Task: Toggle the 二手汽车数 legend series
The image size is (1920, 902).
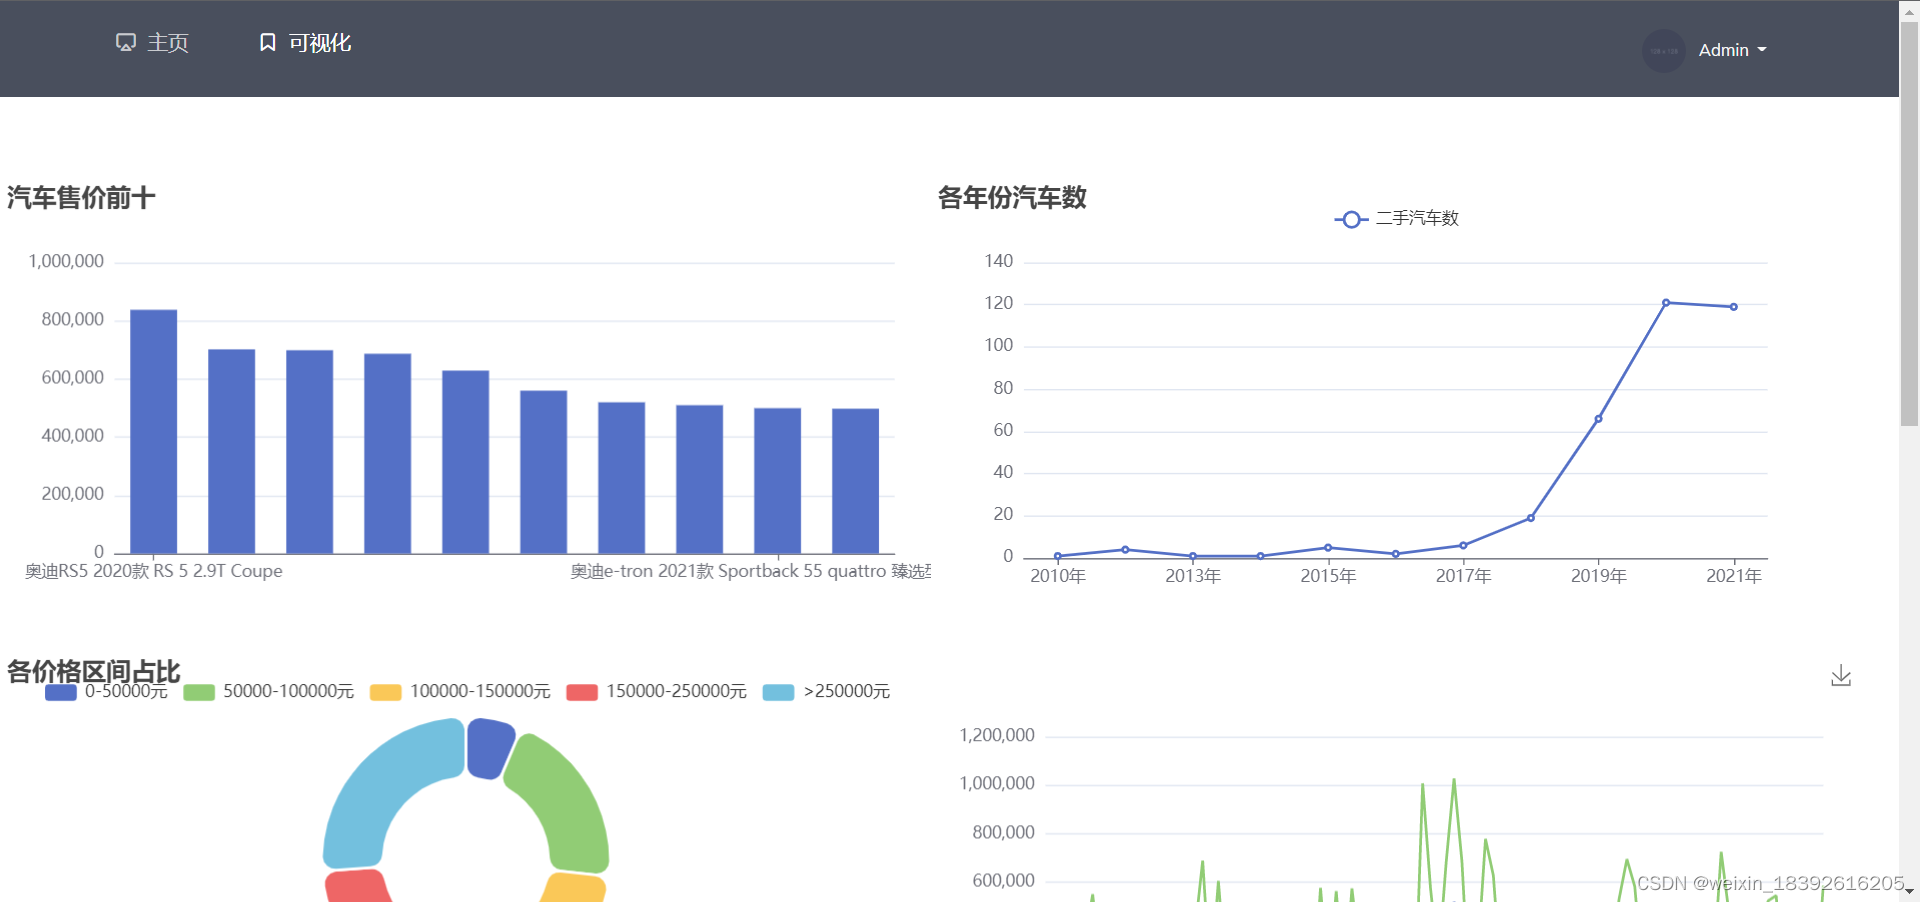Action: click(x=1396, y=219)
